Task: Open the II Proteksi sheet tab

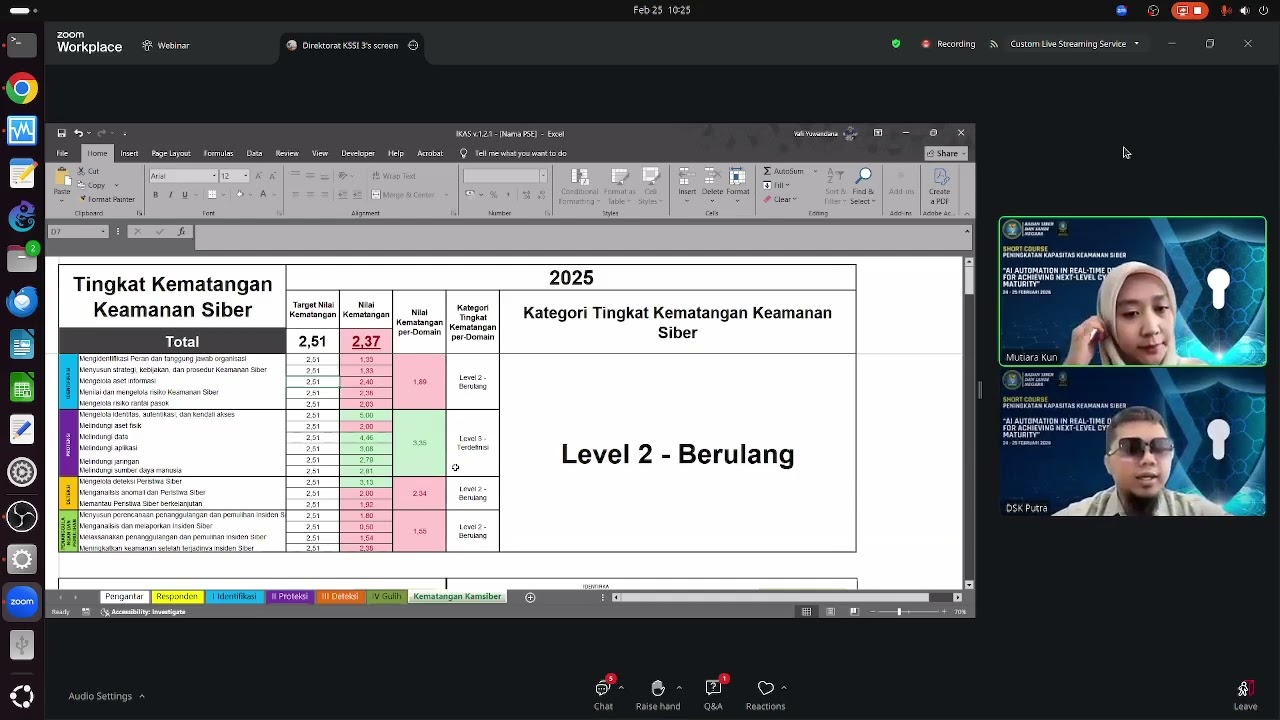Action: 289,597
